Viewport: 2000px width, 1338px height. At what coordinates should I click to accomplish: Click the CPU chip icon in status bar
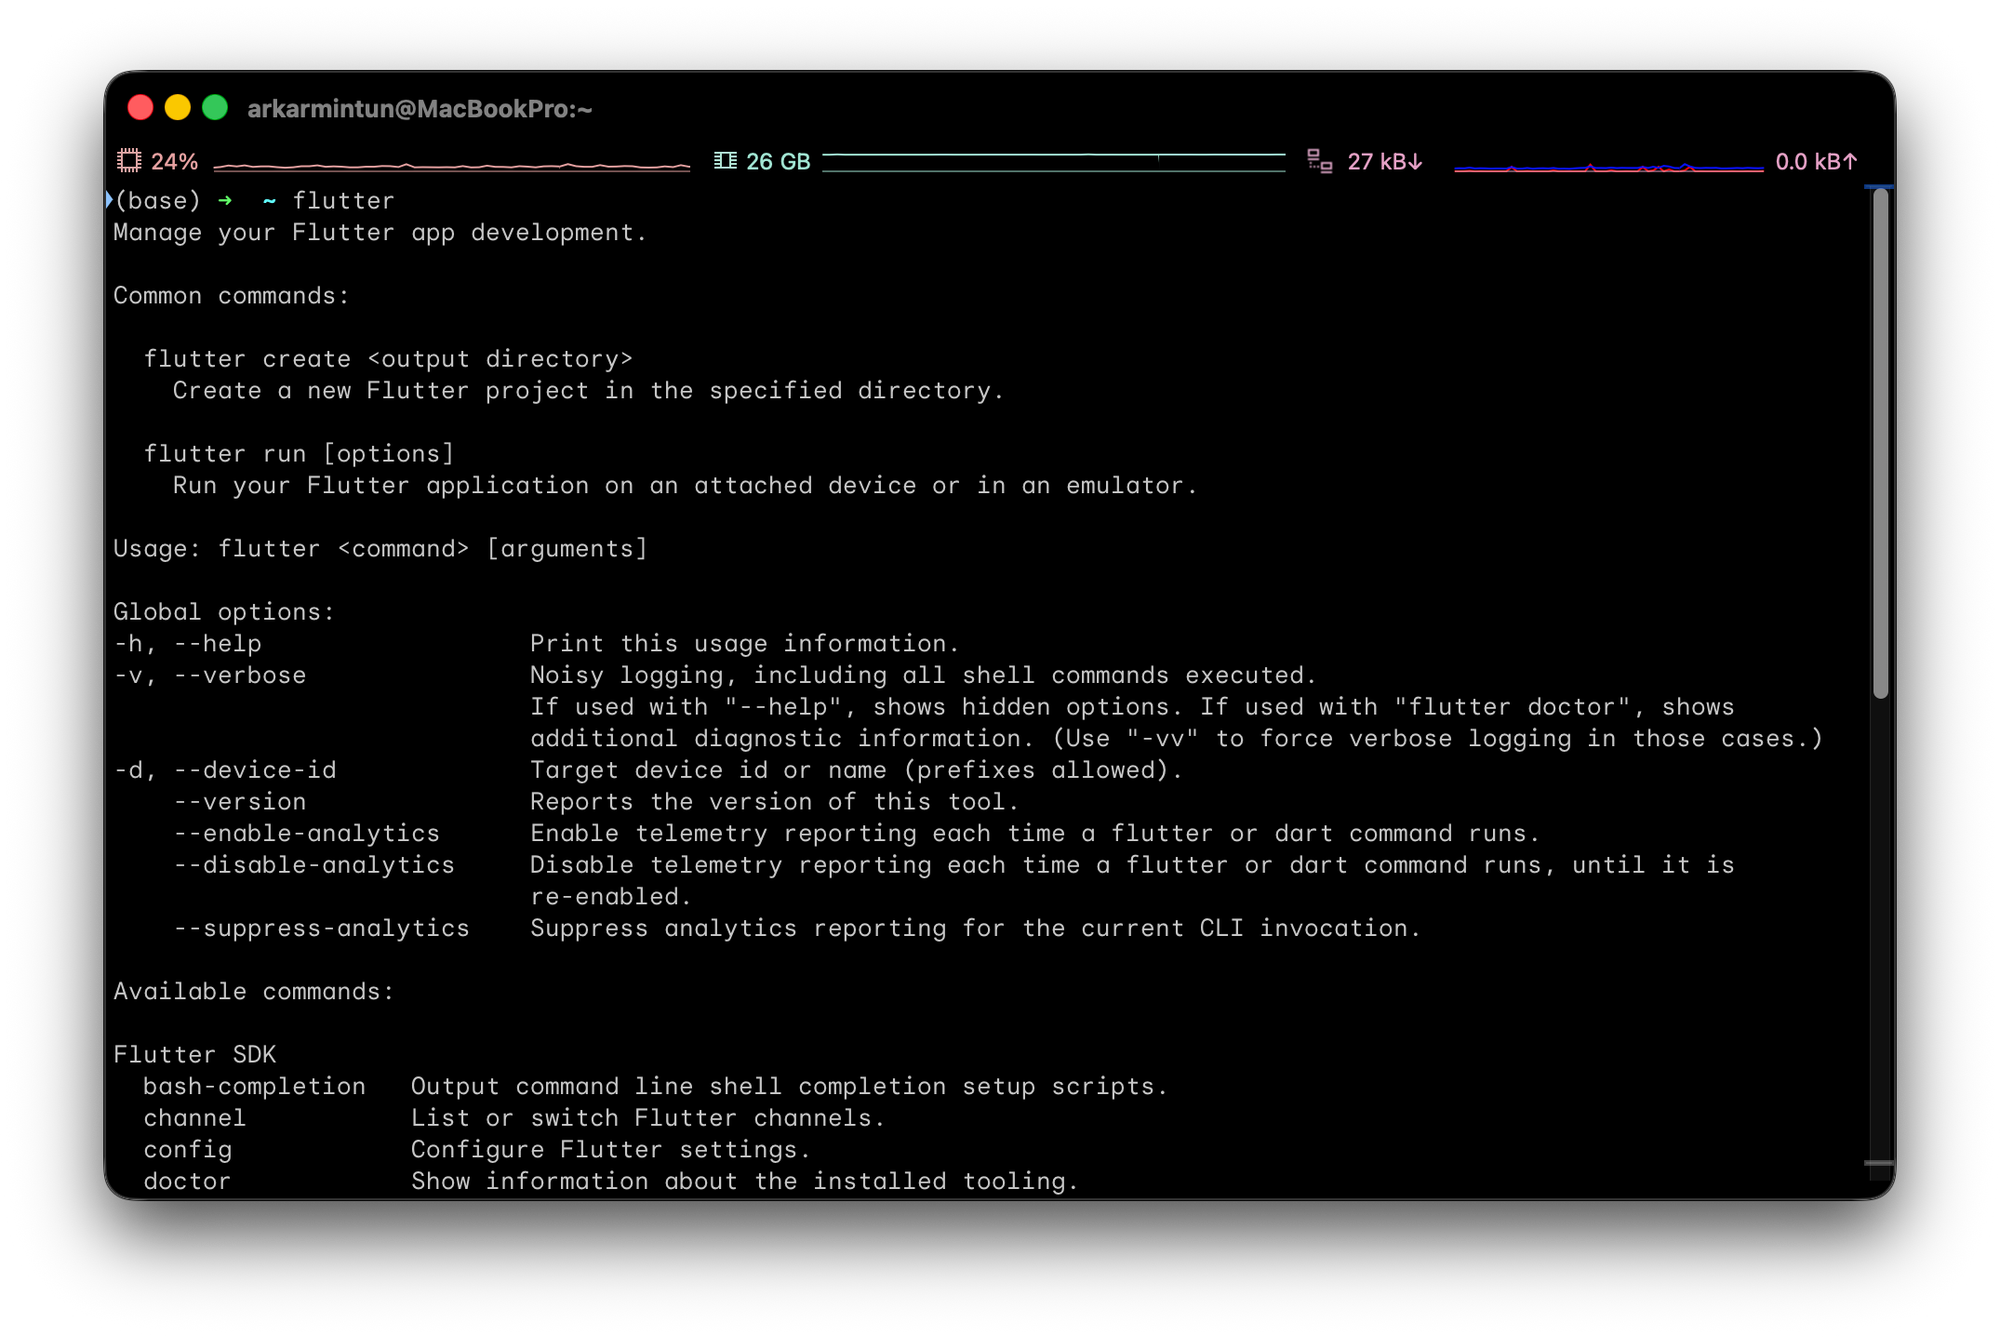pos(129,161)
